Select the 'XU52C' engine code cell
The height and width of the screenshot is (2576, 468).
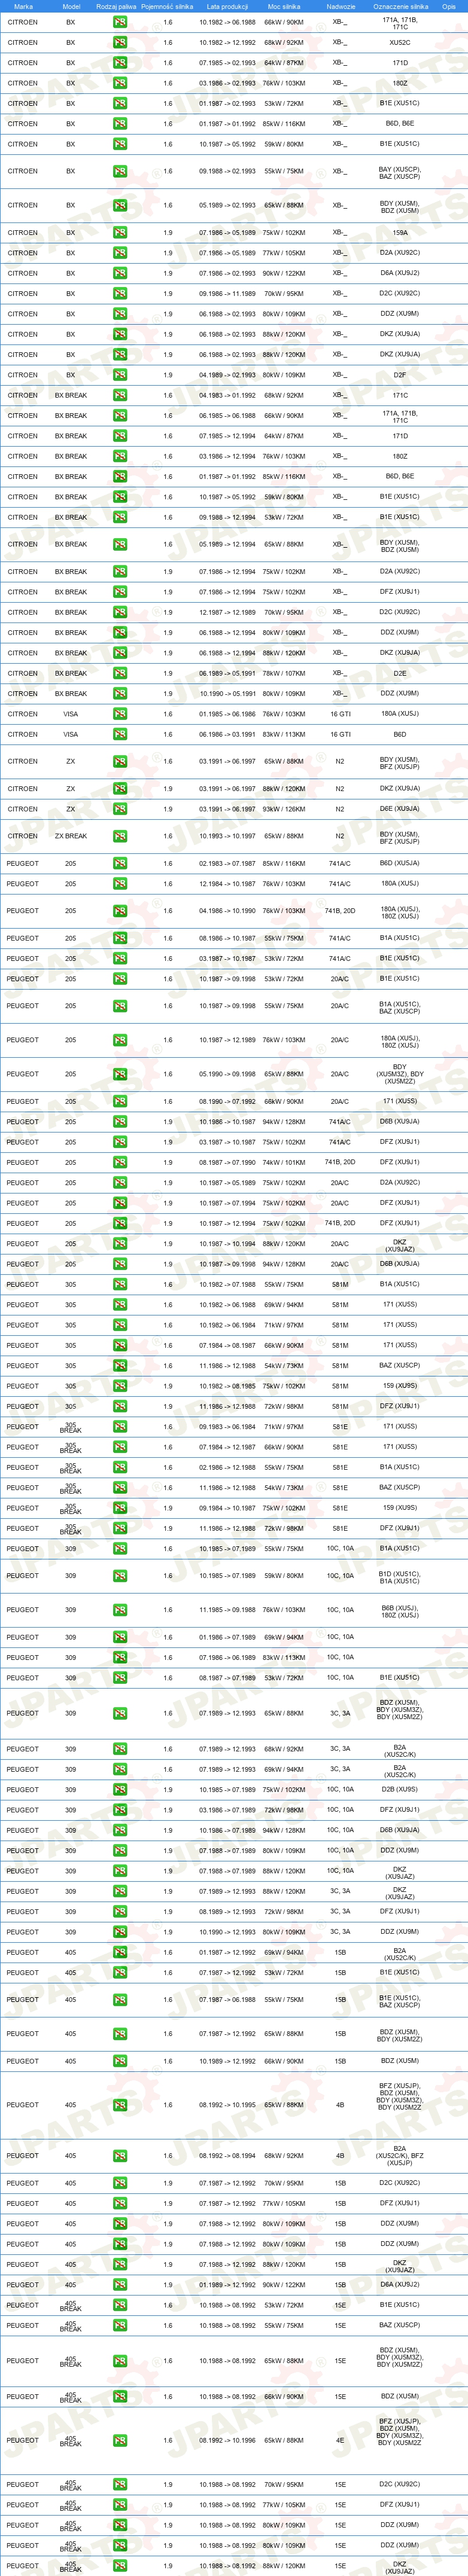[x=400, y=43]
